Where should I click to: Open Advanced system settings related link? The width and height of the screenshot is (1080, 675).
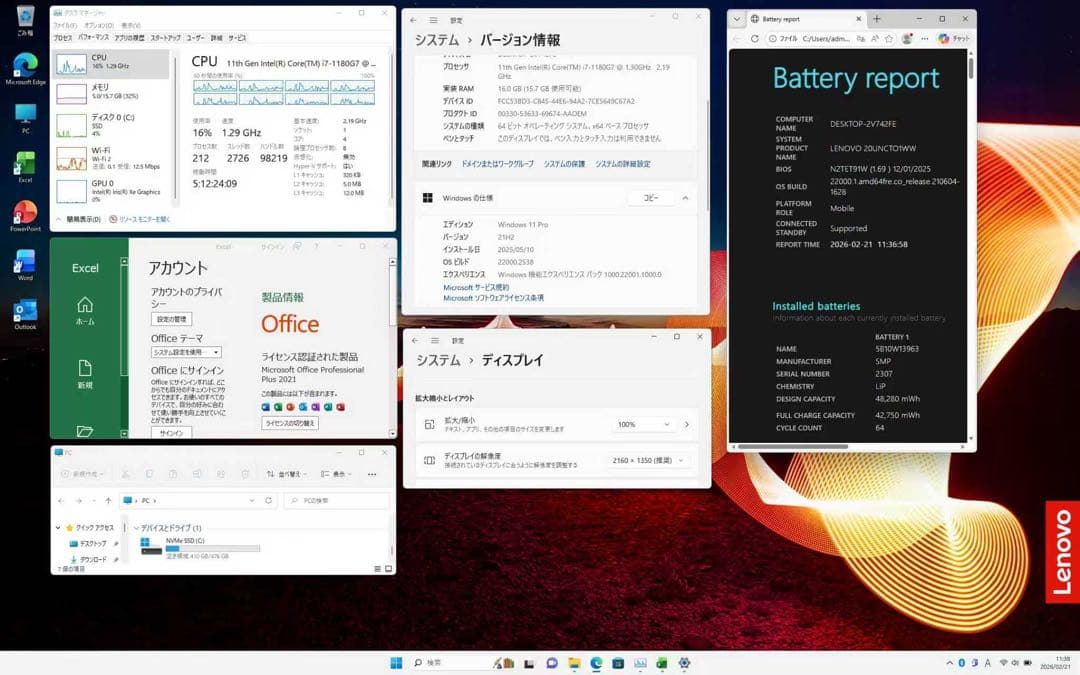623,164
